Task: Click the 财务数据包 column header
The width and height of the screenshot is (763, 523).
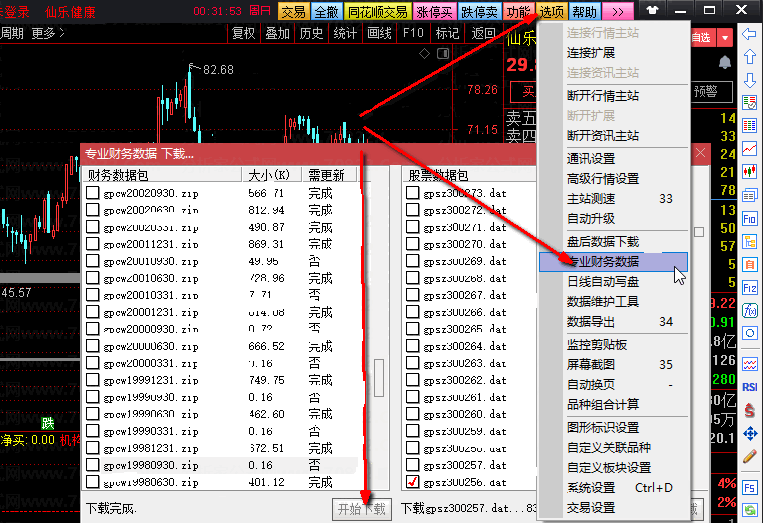Action: click(163, 175)
